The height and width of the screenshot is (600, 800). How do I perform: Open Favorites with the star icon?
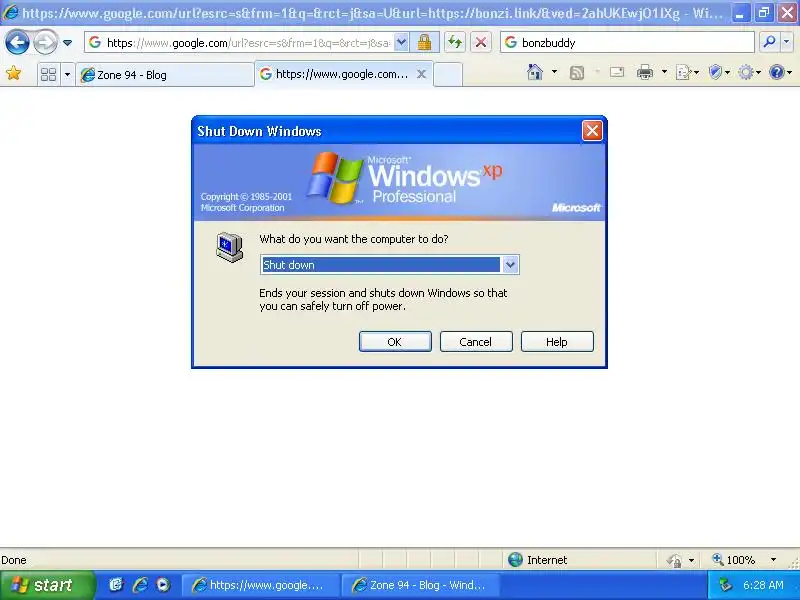pos(14,73)
